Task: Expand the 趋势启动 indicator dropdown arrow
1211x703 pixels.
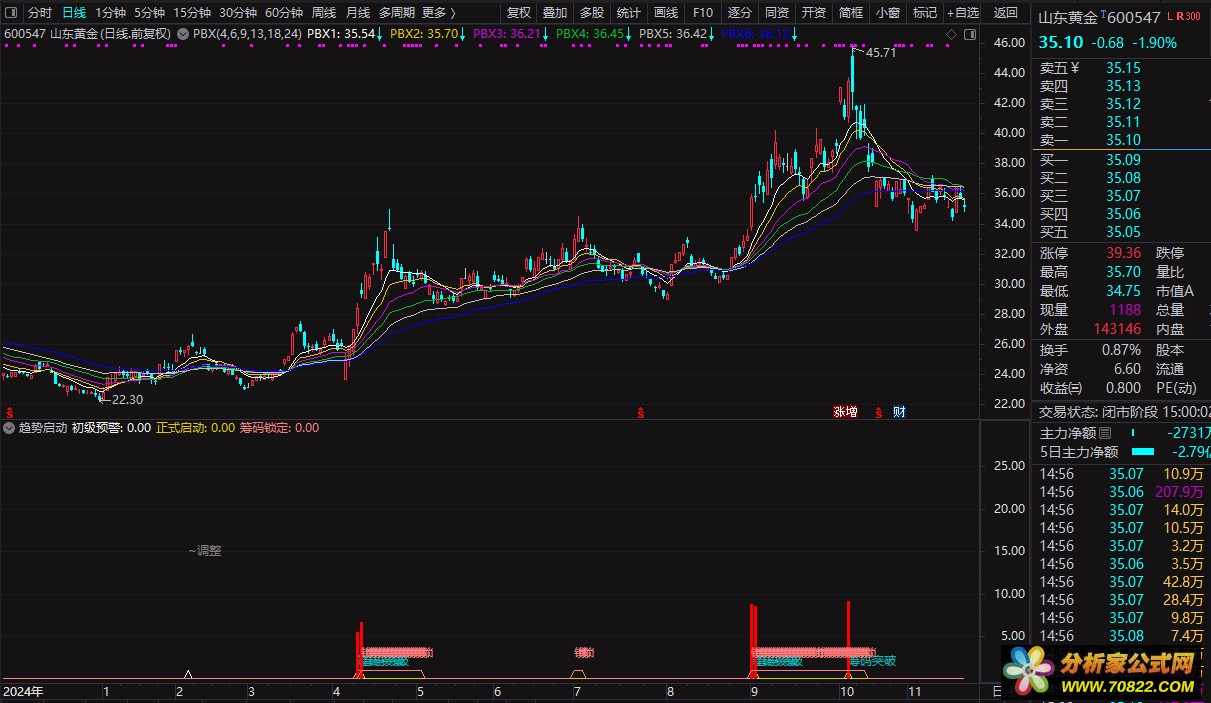Action: click(x=10, y=427)
